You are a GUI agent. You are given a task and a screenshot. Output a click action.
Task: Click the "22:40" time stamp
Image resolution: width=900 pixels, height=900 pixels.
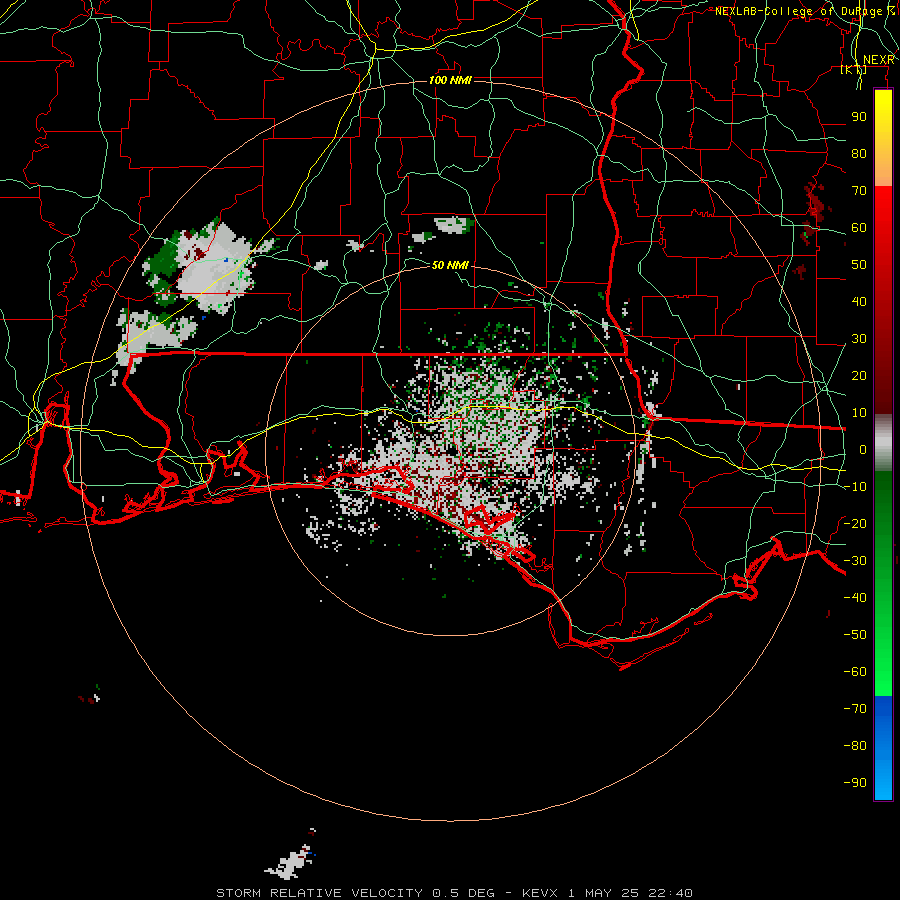pos(670,893)
